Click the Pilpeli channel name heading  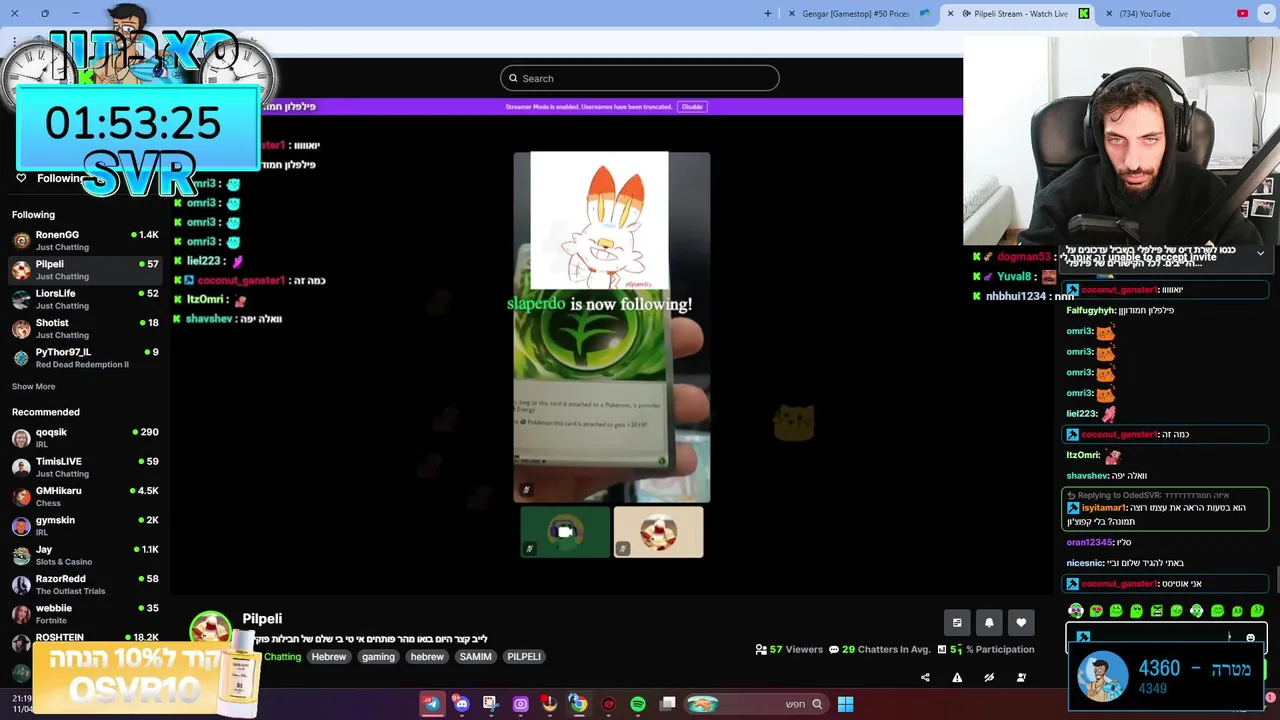pyautogui.click(x=262, y=619)
